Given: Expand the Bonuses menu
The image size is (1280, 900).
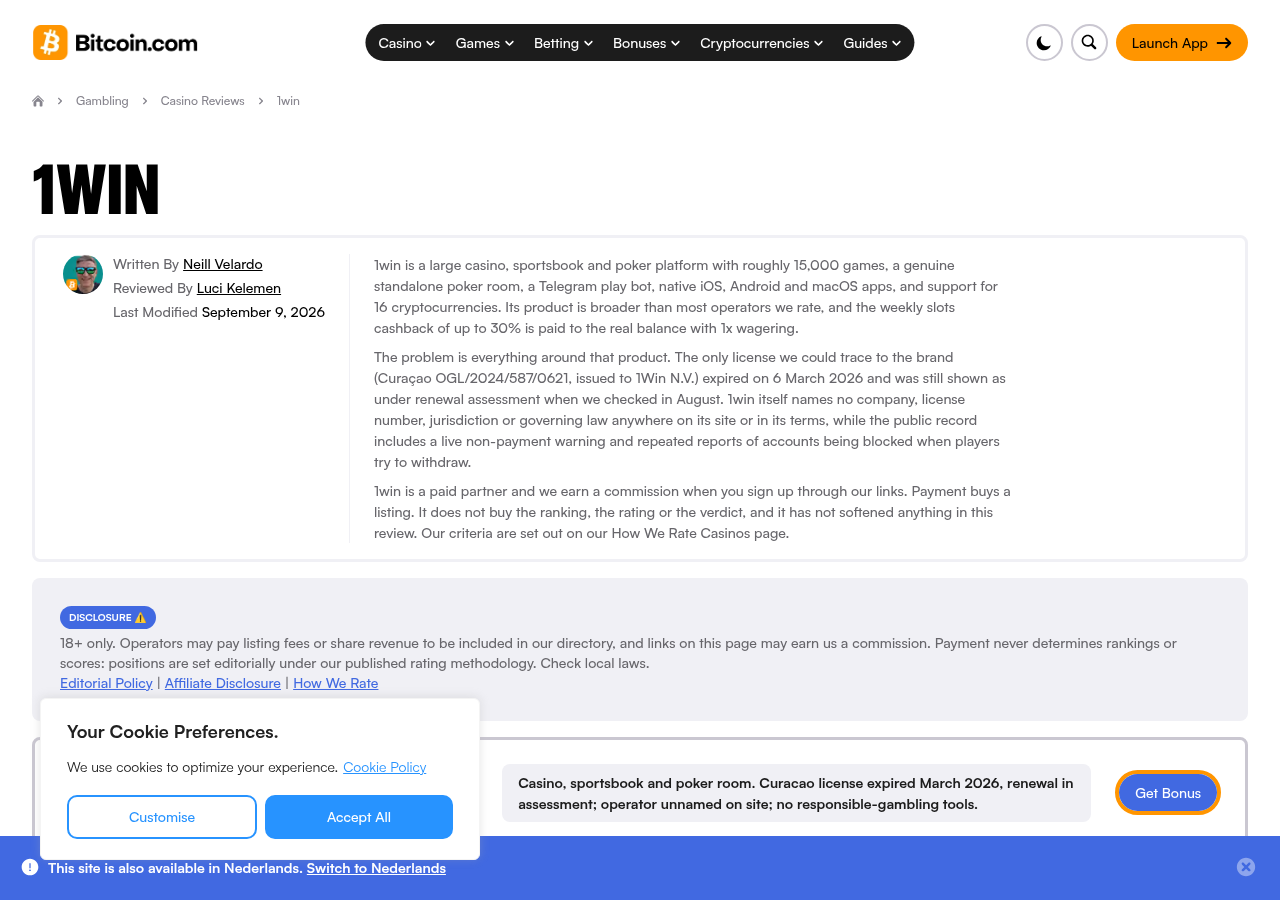Looking at the screenshot, I should pos(646,43).
